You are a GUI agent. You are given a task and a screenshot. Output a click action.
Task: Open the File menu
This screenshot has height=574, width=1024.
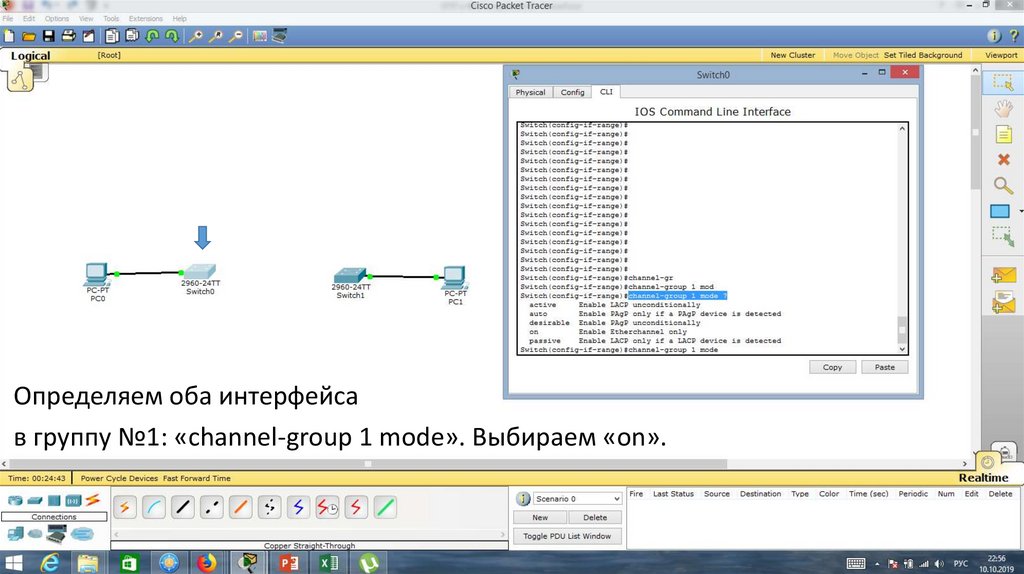point(8,18)
